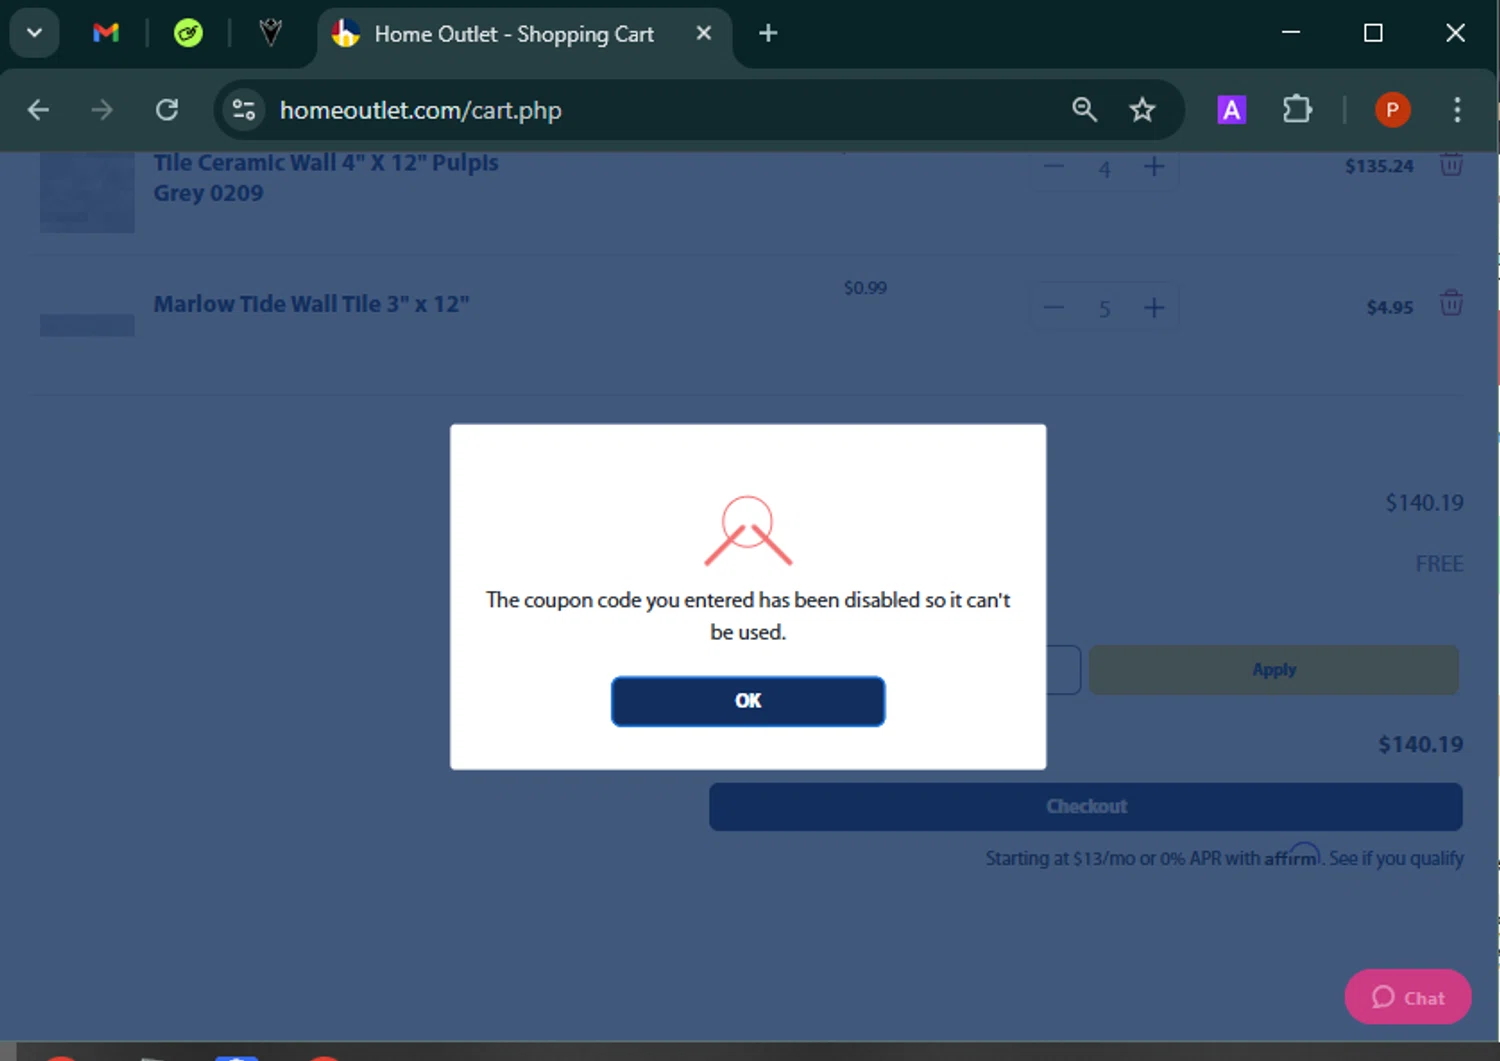
Task: Open Marlow Tide Wall Tile 3" x 12" link
Action: [311, 304]
